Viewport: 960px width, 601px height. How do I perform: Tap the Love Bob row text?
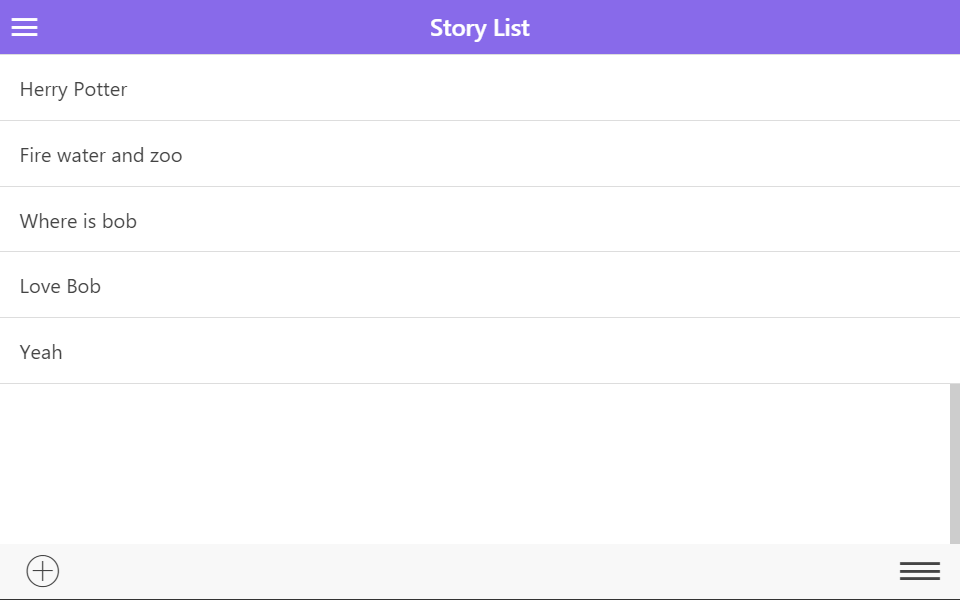60,286
